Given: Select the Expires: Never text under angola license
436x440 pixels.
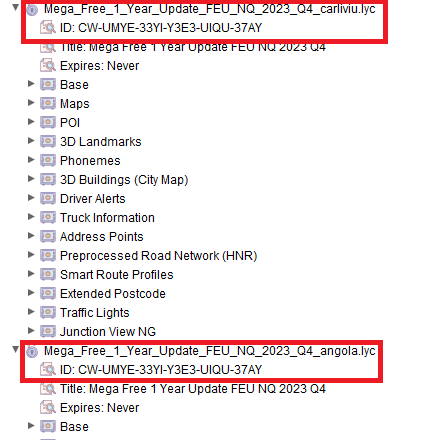Looking at the screenshot, I should 99,408.
